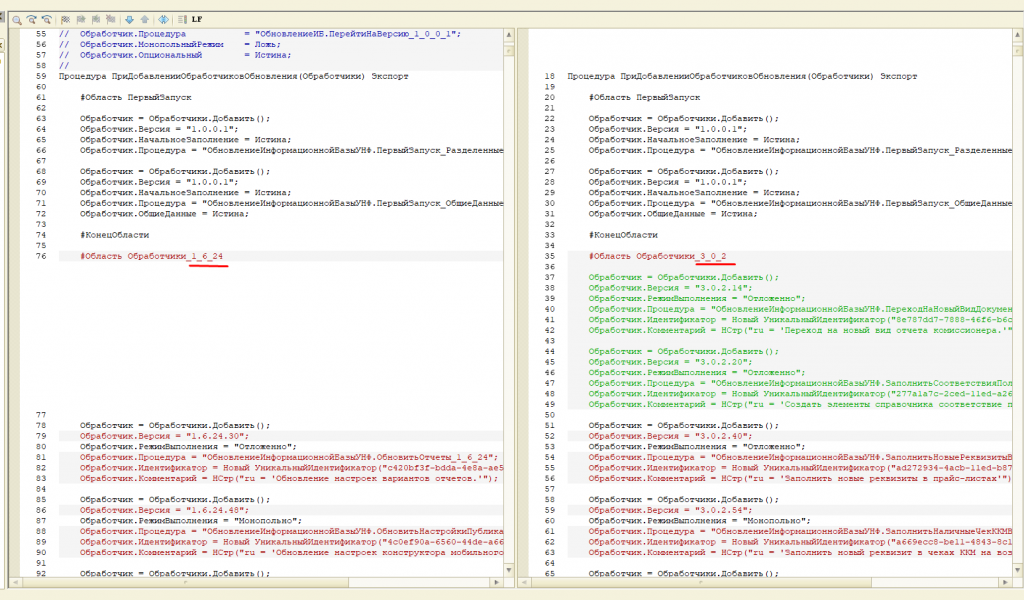Screen dimensions: 1024x600
Task: Click right line 'Обработчик.Версия = "3.0.2.54";'
Action: click(x=670, y=510)
